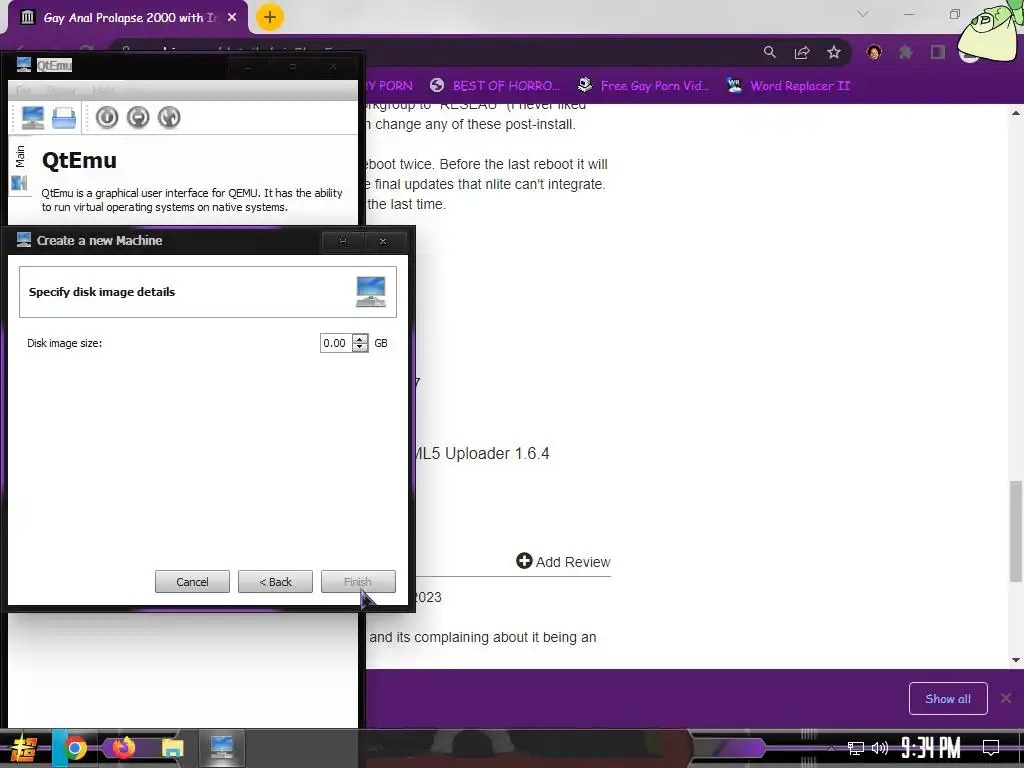Click the start power icon in QtEmu toolbar
This screenshot has width=1024, height=768.
pyautogui.click(x=107, y=118)
